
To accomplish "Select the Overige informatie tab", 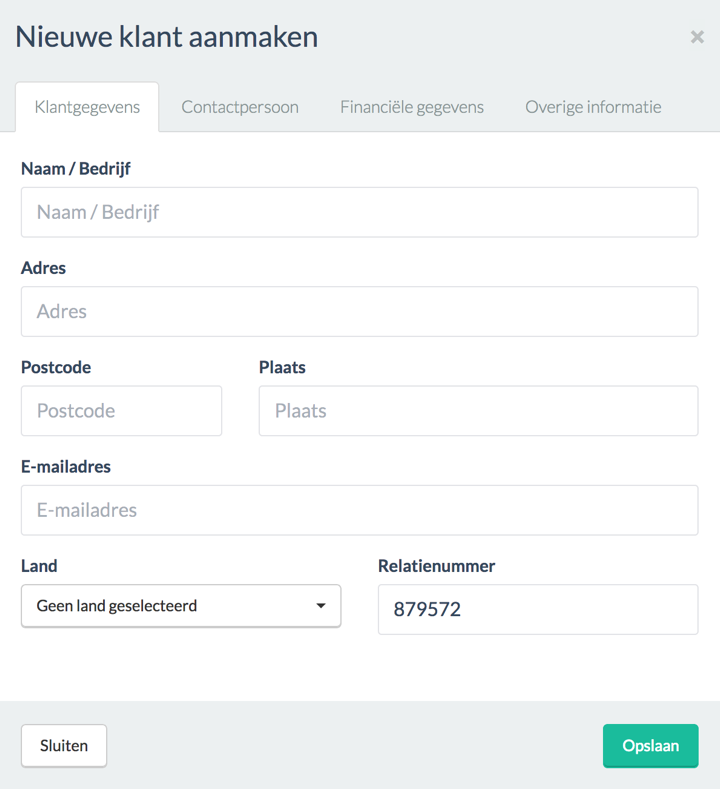I will pyautogui.click(x=593, y=107).
